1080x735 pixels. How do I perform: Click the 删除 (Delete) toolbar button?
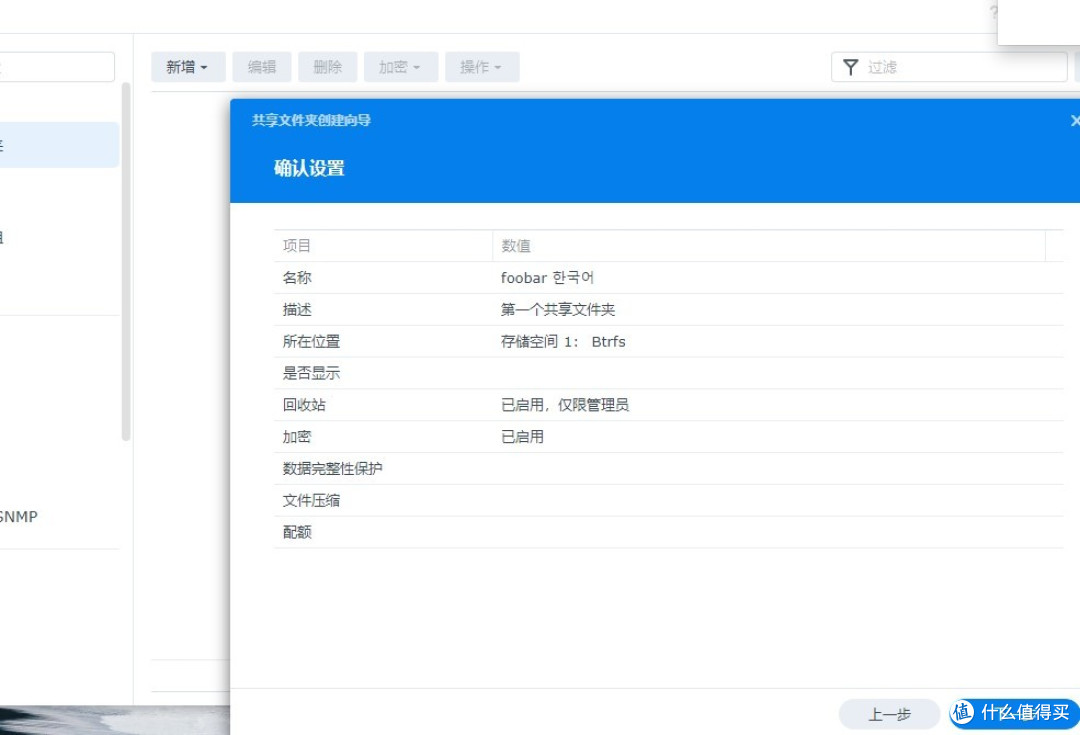point(327,67)
